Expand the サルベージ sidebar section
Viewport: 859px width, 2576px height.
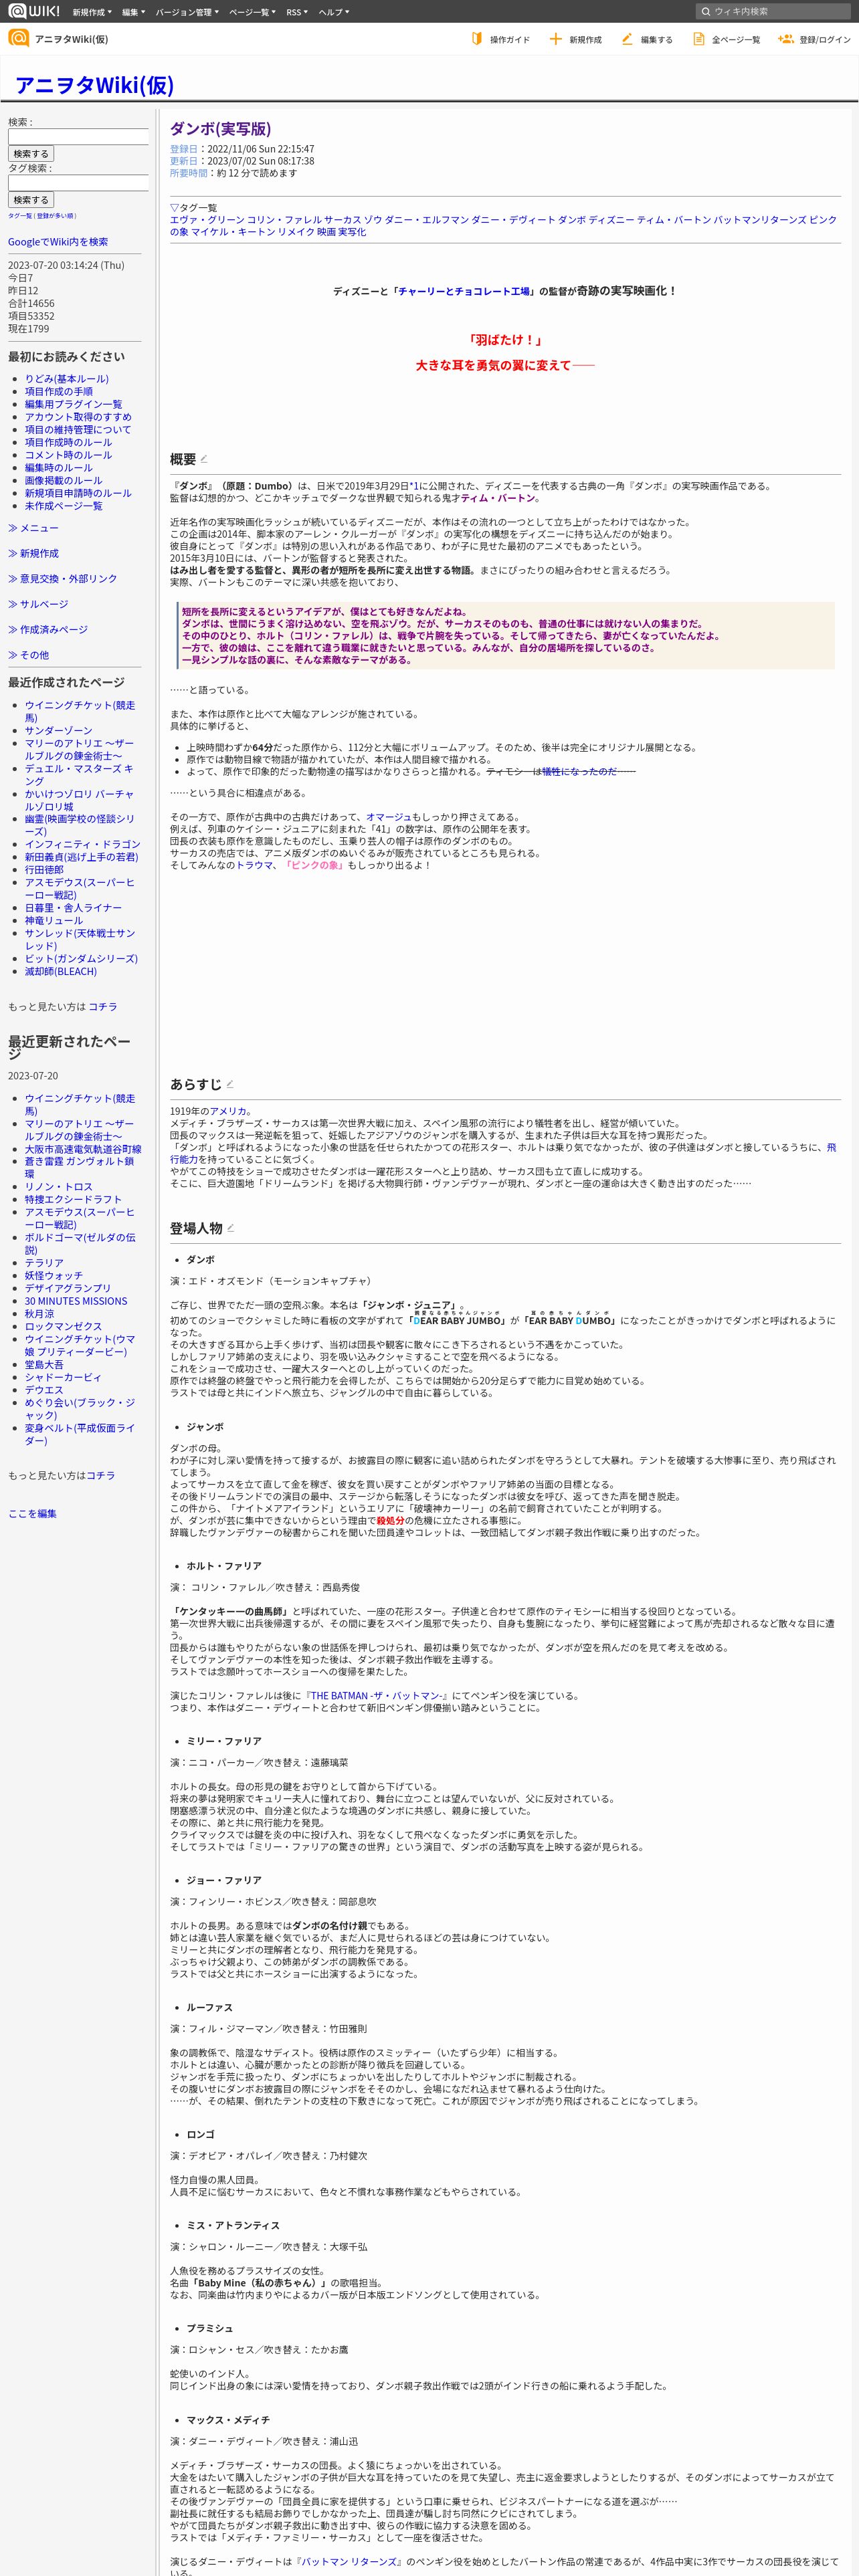[38, 604]
